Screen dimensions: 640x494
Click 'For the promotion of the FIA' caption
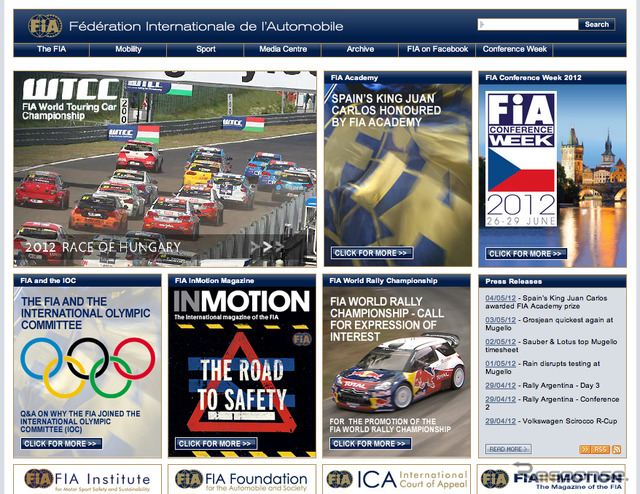[x=390, y=425]
